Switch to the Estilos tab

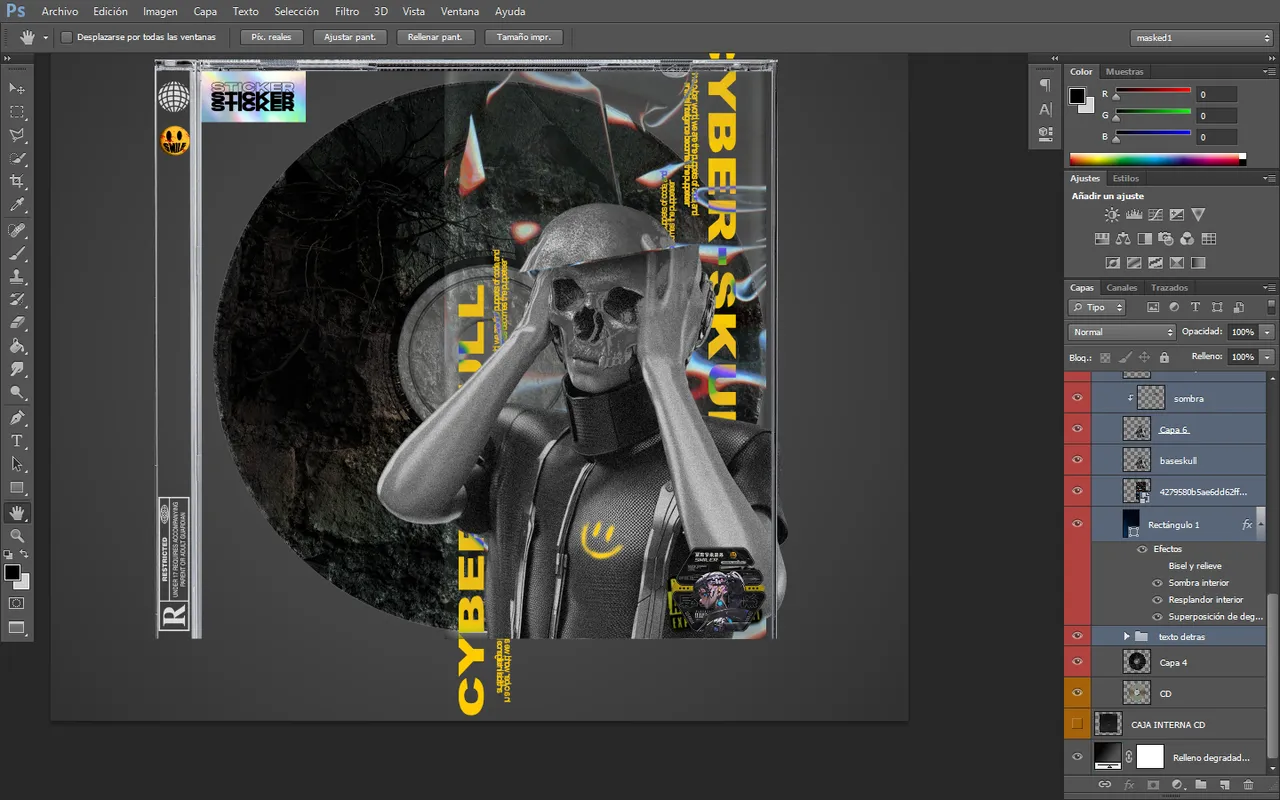pos(1126,178)
